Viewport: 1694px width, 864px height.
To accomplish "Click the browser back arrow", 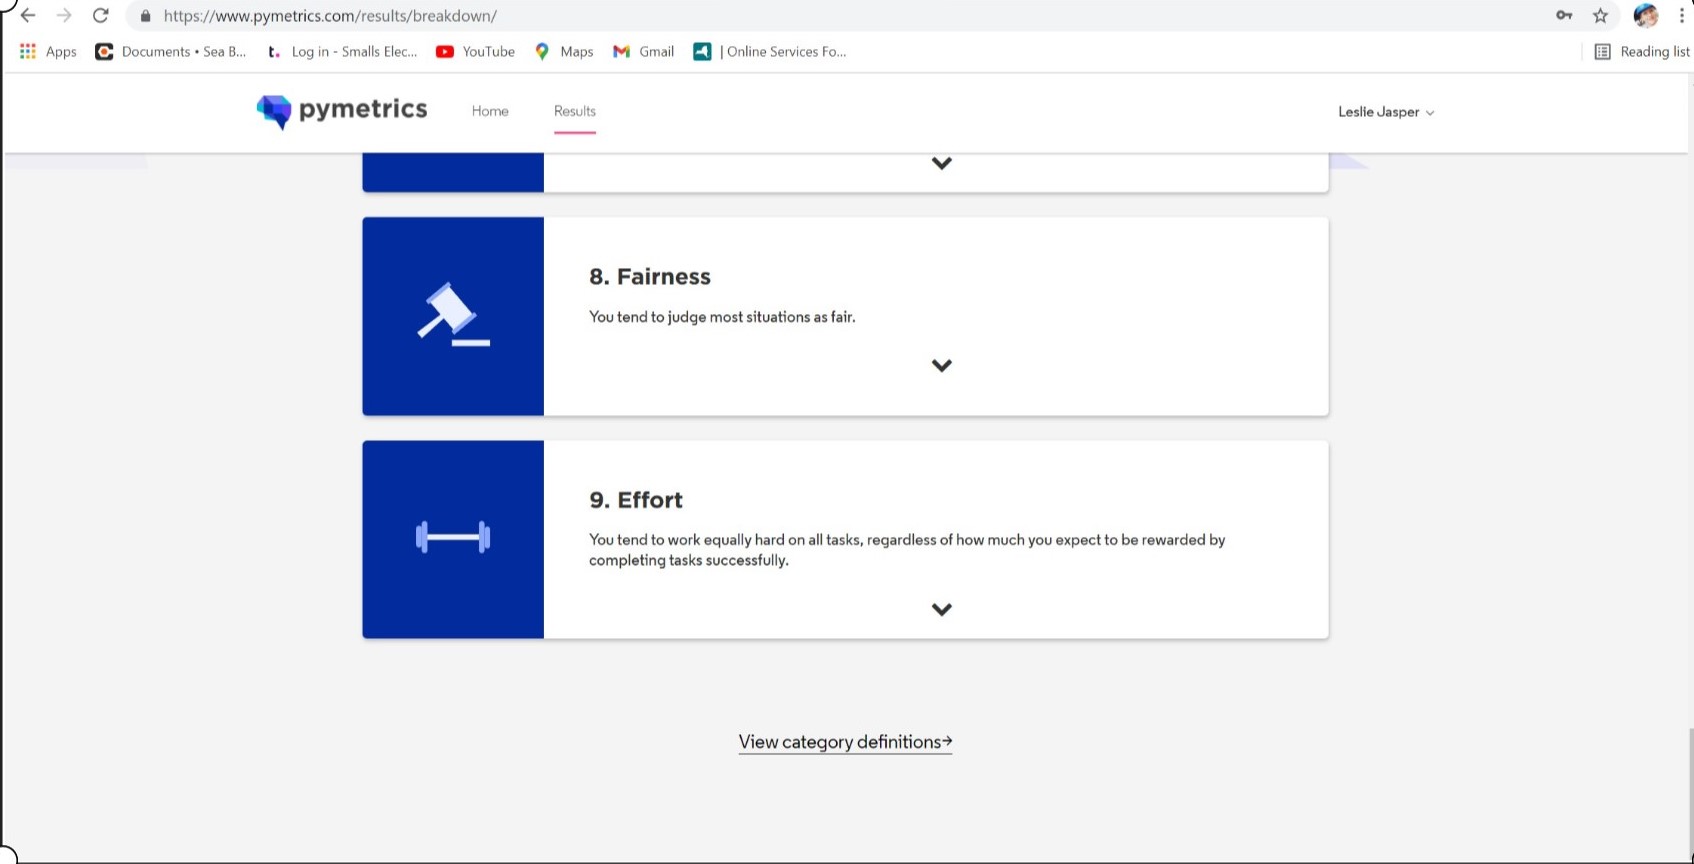I will [28, 16].
